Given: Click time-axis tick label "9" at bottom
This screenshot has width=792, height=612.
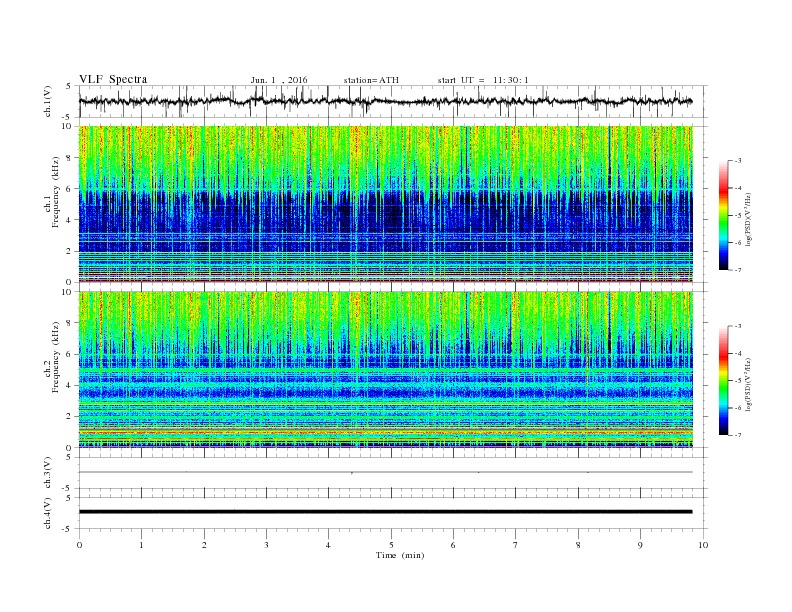Looking at the screenshot, I should pos(640,545).
